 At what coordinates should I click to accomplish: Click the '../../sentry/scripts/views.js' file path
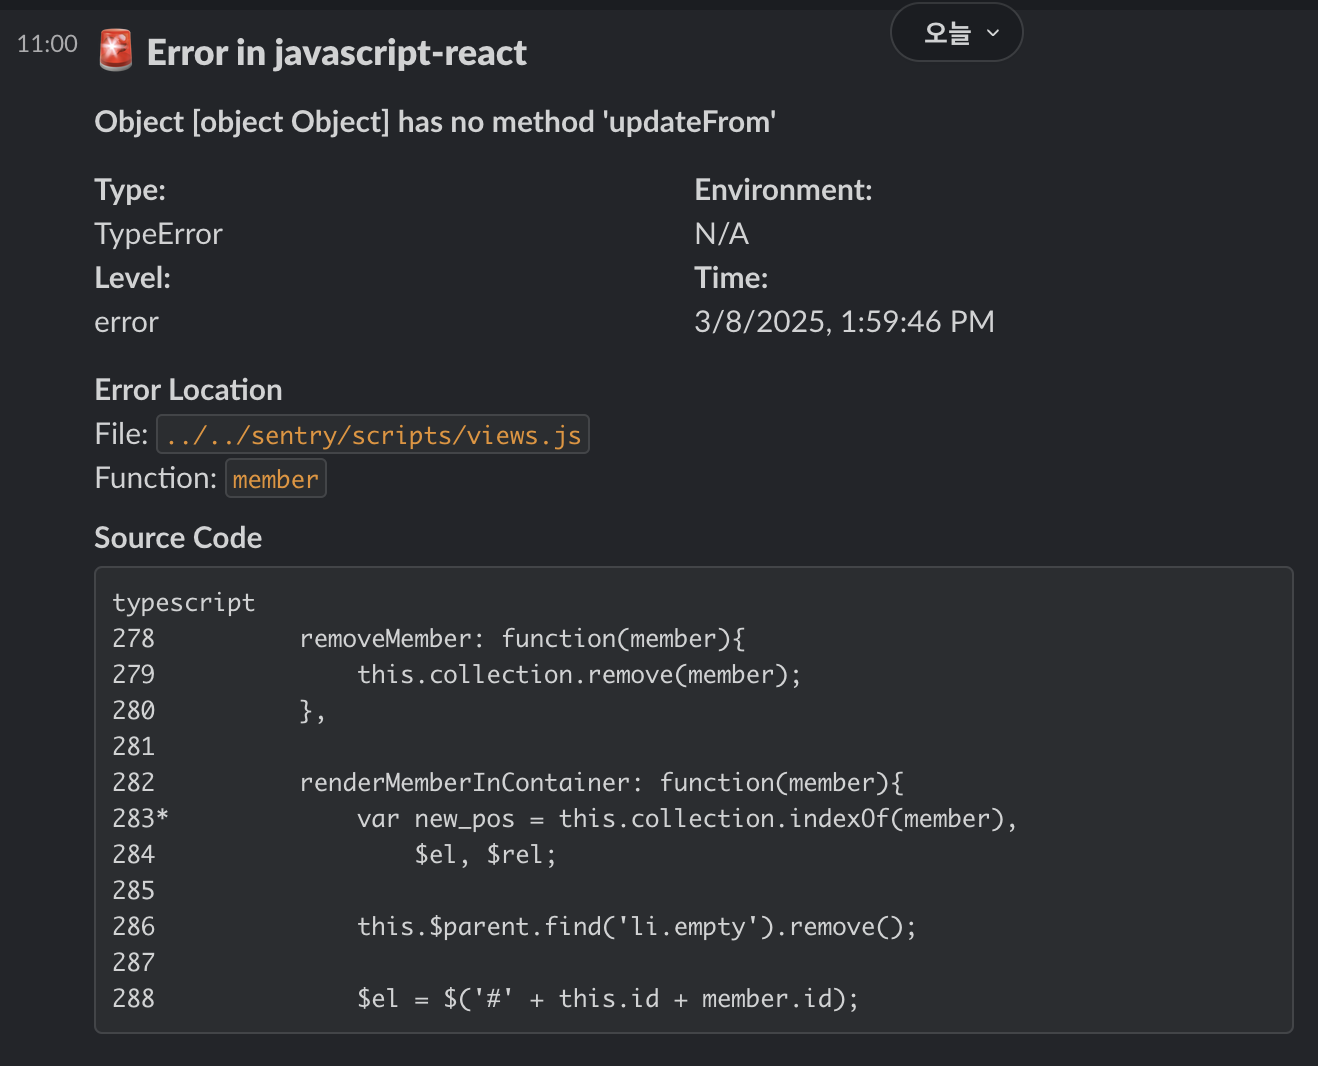point(373,435)
